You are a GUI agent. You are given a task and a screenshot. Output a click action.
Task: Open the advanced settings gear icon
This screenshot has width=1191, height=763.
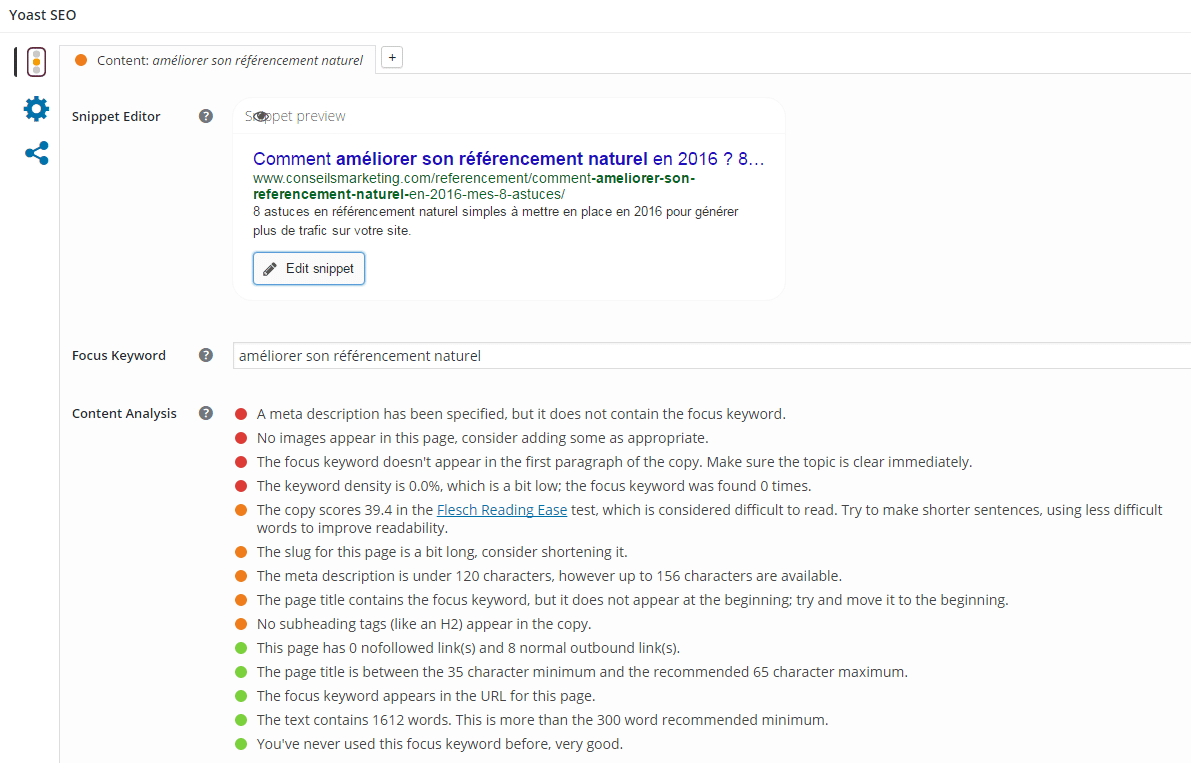[36, 109]
